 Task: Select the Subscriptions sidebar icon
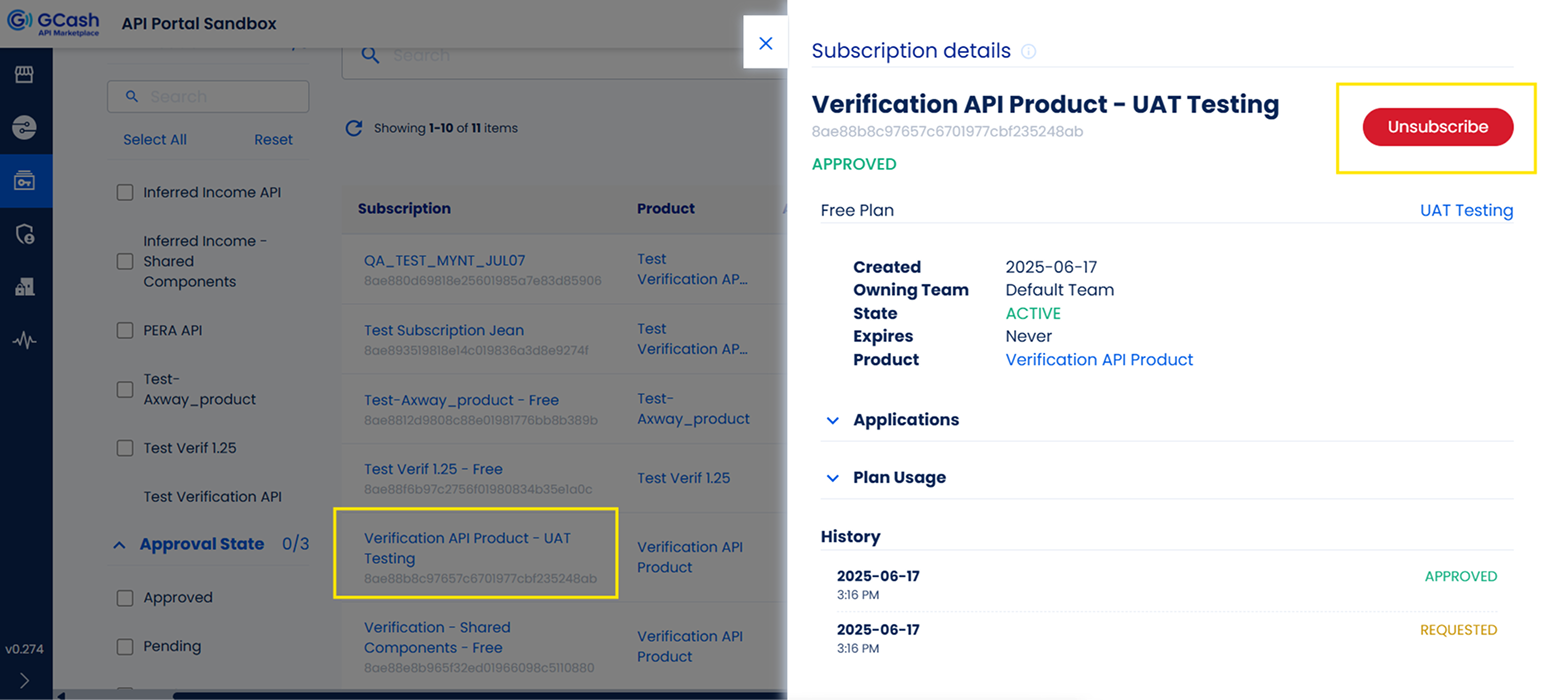pos(25,180)
